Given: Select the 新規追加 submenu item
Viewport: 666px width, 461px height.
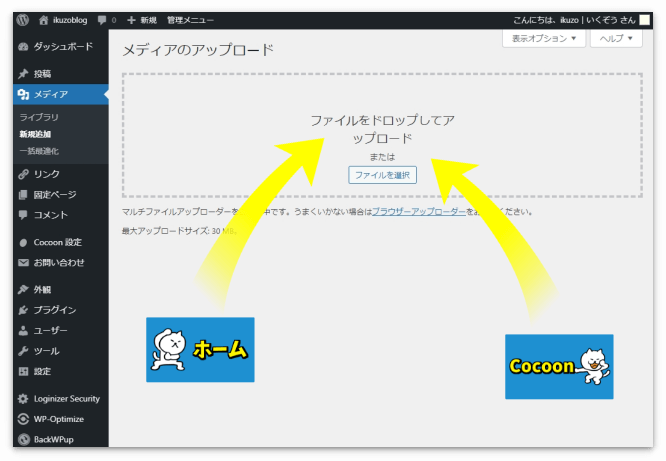Looking at the screenshot, I should point(35,134).
